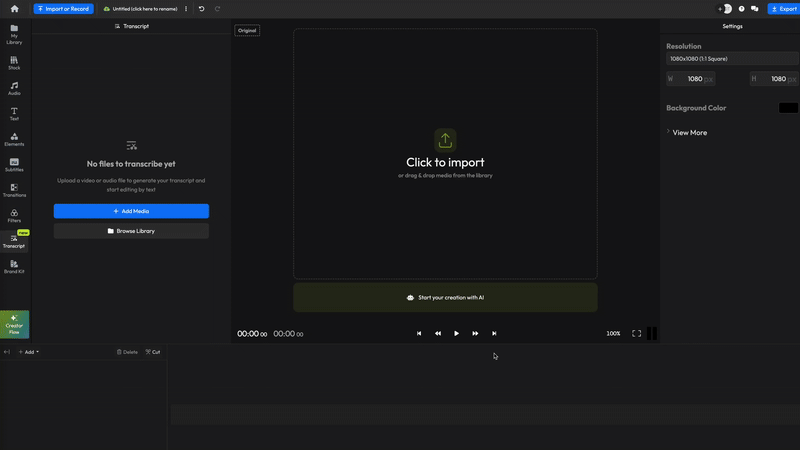Toggle fullscreen preview mode
Image resolution: width=800 pixels, height=450 pixels.
click(636, 333)
